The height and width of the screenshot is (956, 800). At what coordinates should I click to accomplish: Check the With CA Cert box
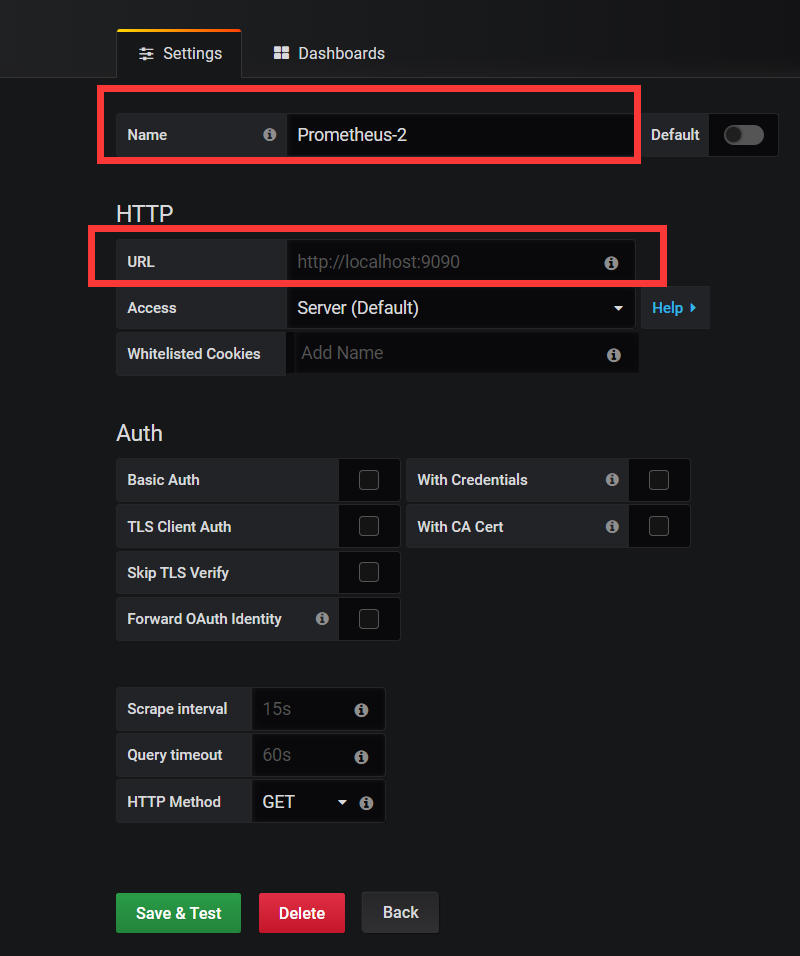point(659,526)
